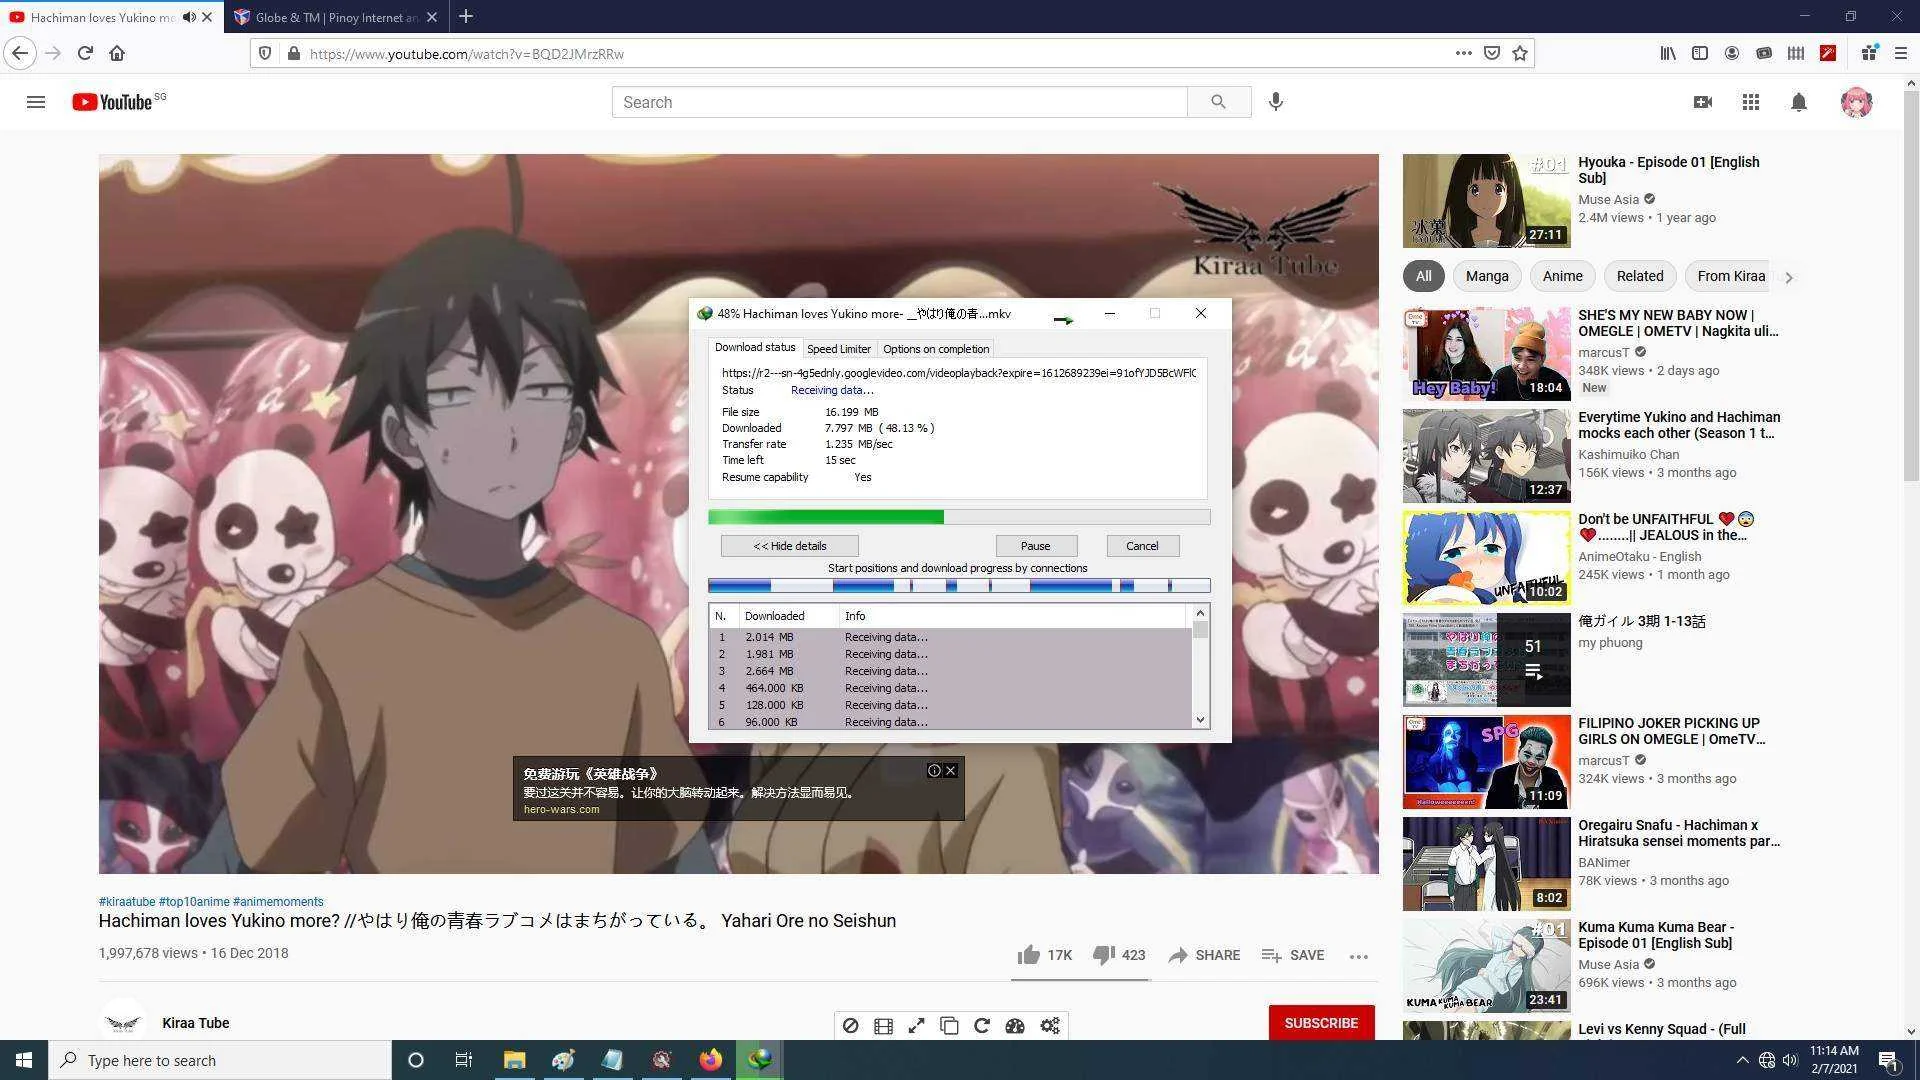Open the YouTube account avatar menu
This screenshot has height=1080, width=1920.
point(1856,102)
